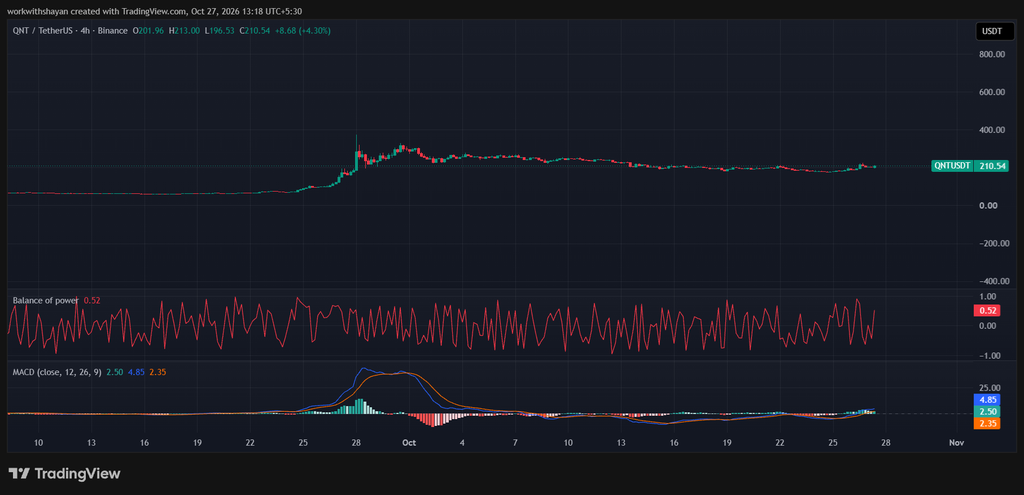The height and width of the screenshot is (495, 1024).
Task: Click the 800.00 price axis label
Action: pos(991,54)
